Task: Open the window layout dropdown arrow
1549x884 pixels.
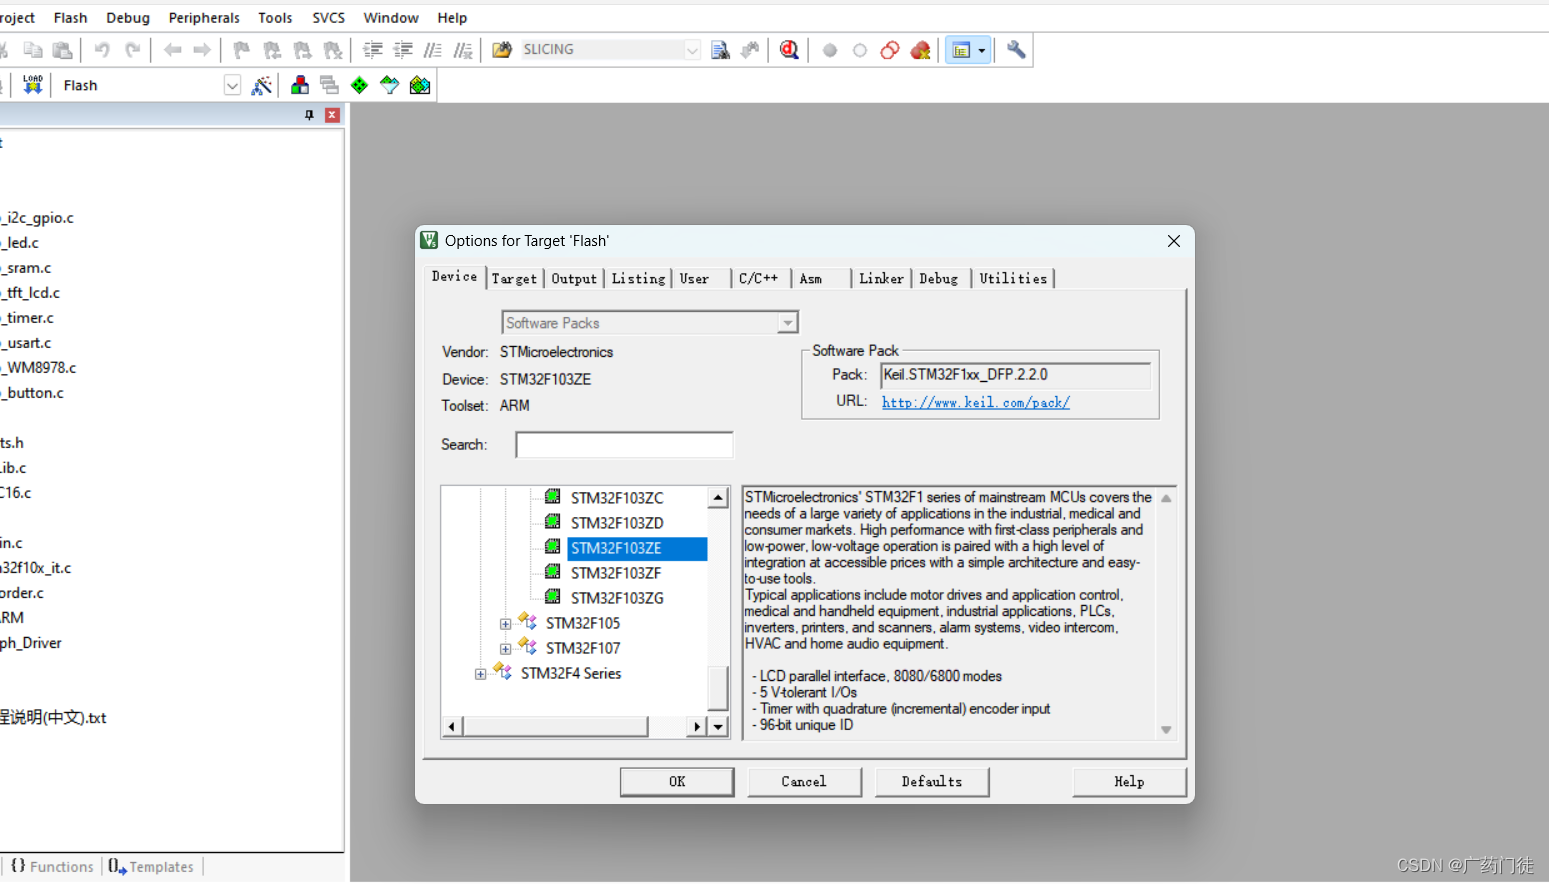Action: 982,50
